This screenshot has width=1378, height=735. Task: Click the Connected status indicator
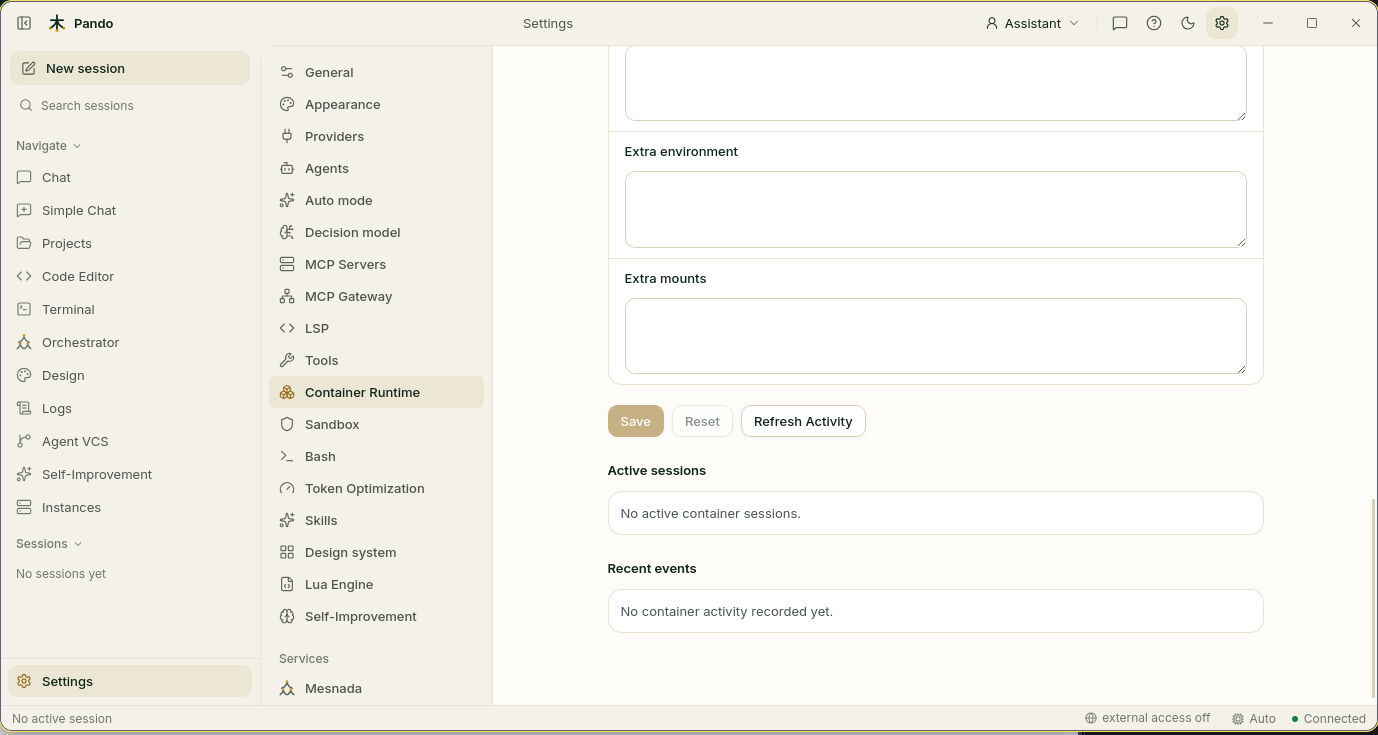(1328, 718)
